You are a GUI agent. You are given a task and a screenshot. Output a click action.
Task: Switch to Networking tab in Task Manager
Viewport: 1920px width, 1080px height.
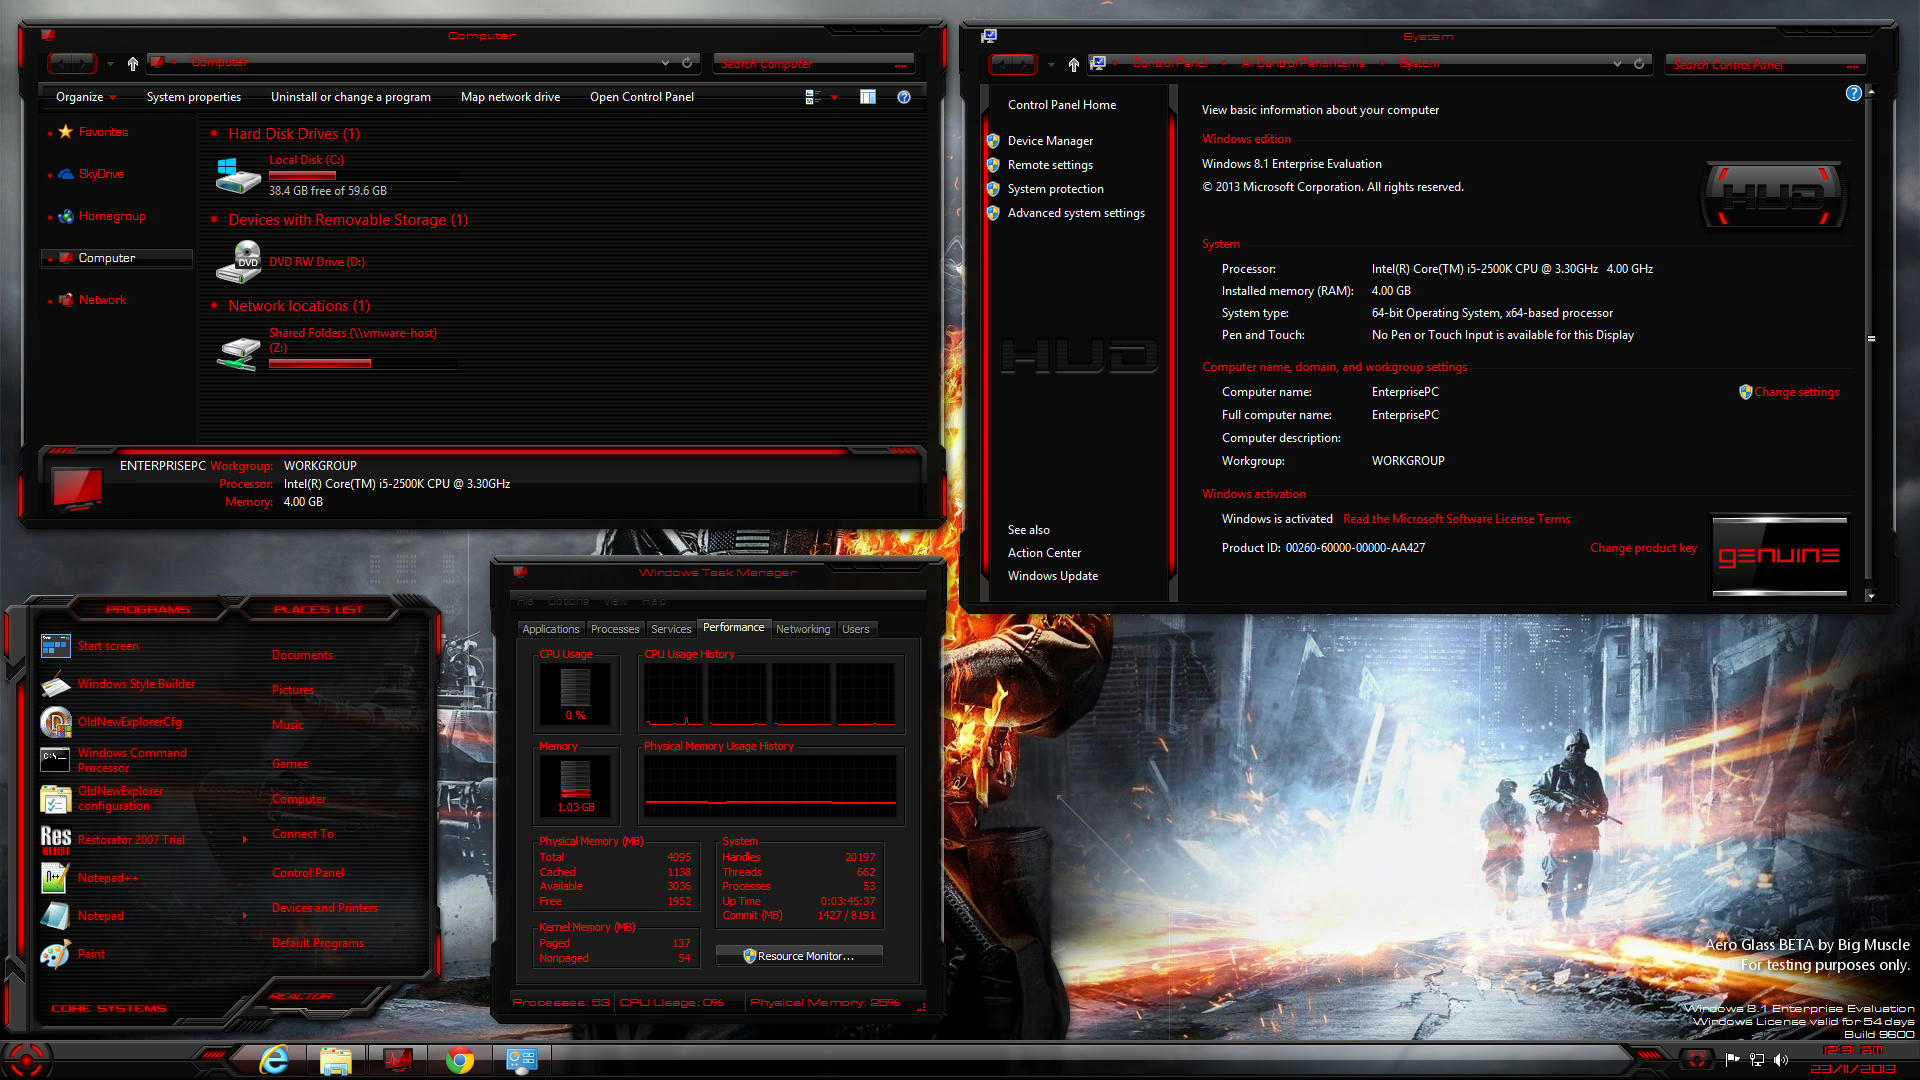tap(803, 629)
